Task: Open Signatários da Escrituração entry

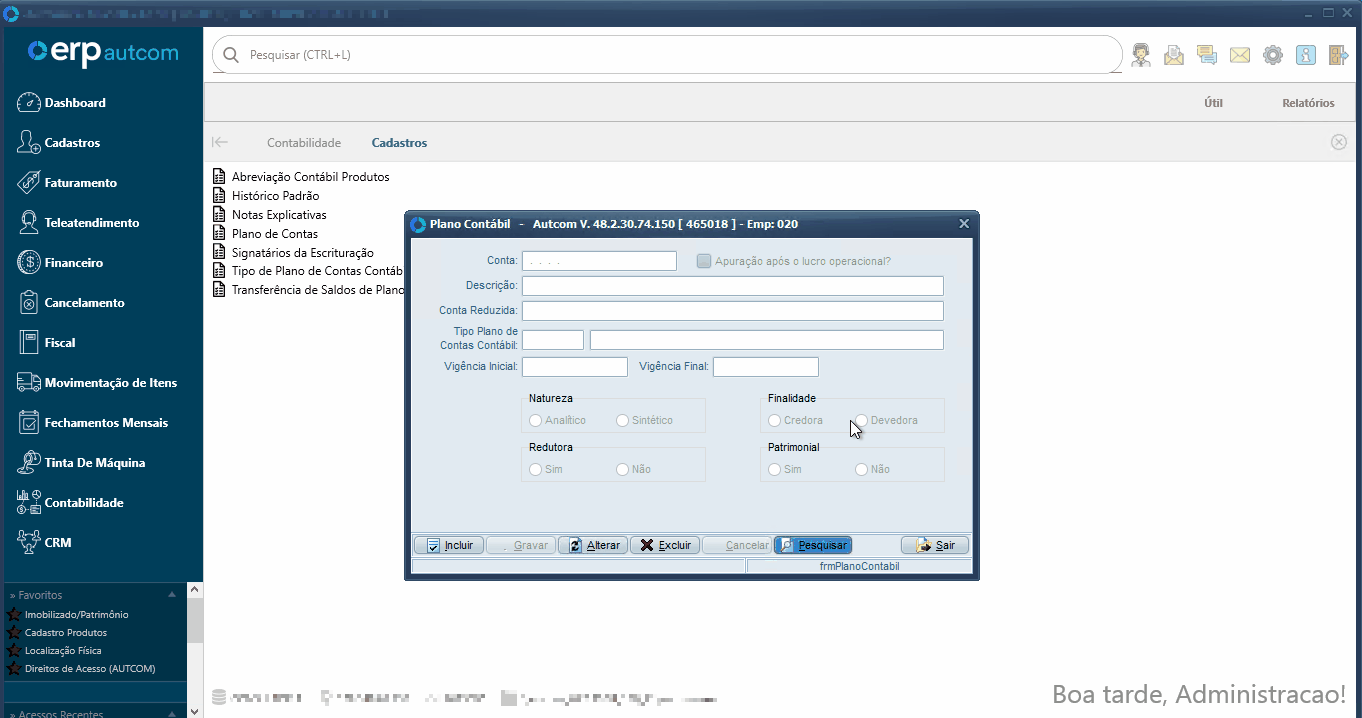Action: [293, 253]
